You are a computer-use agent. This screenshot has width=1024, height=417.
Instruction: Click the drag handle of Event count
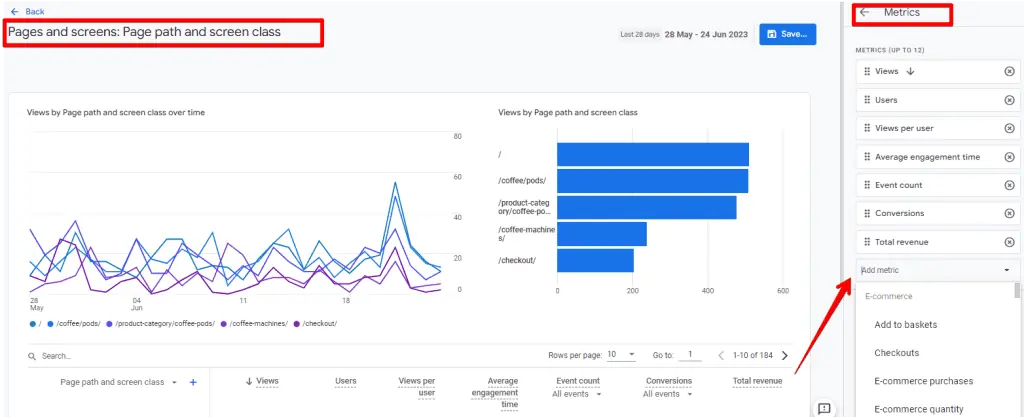coord(867,185)
